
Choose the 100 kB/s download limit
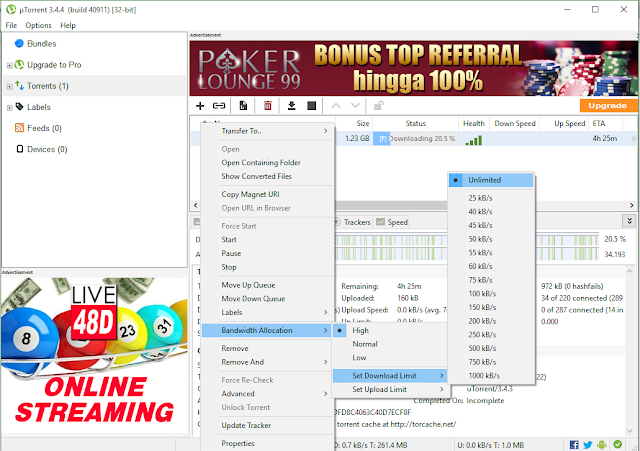coord(491,293)
